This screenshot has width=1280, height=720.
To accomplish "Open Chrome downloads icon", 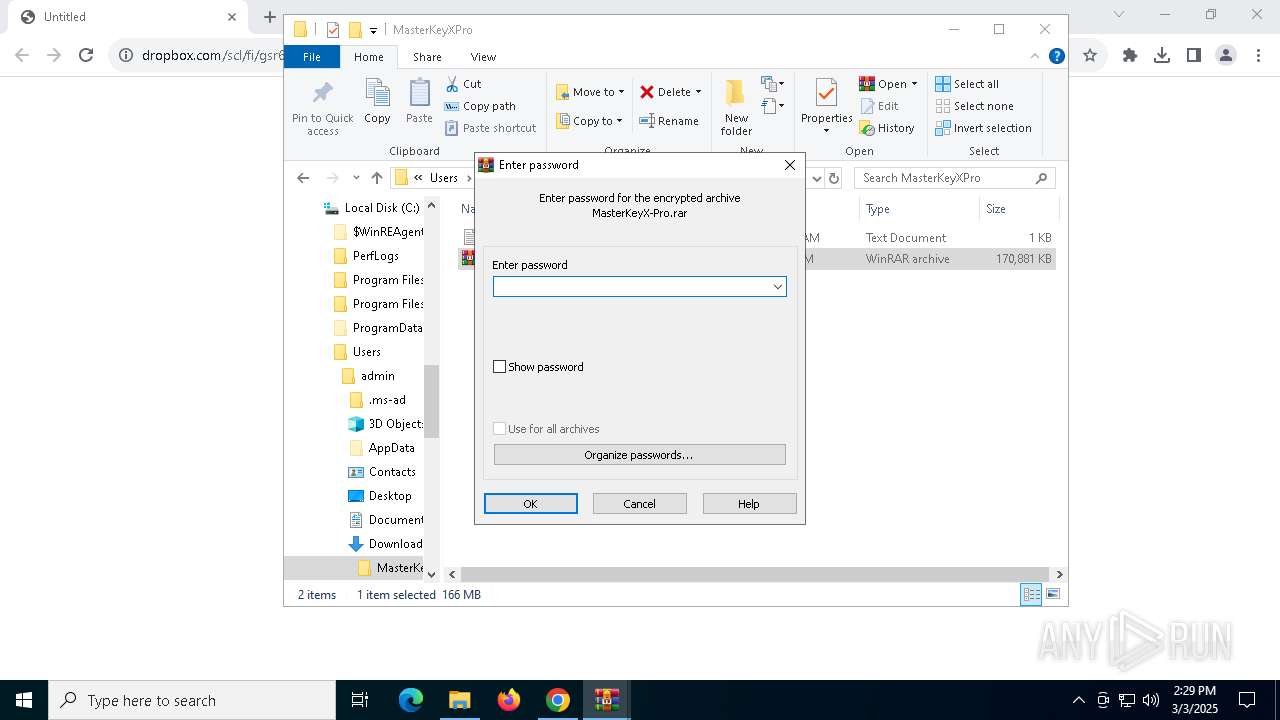I will (1162, 55).
